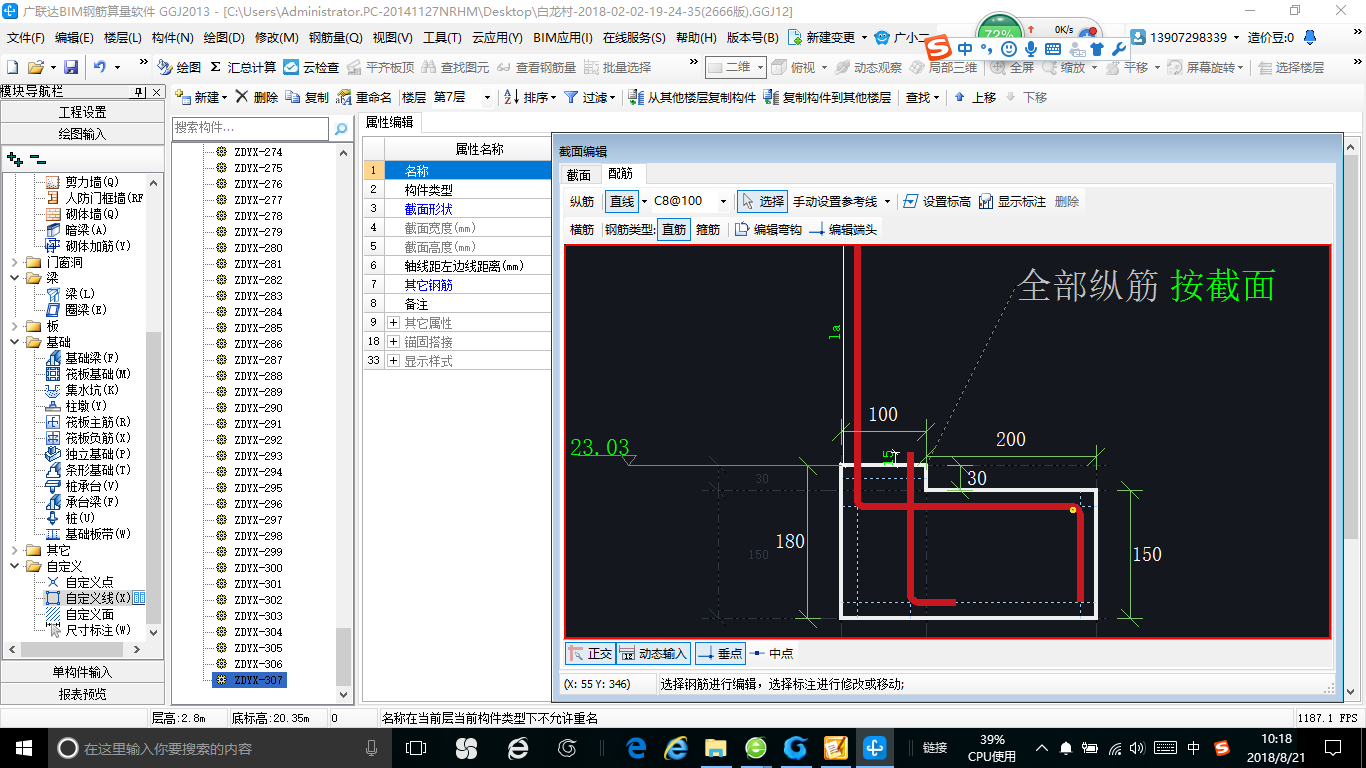Open 文件(F) menu

point(26,38)
